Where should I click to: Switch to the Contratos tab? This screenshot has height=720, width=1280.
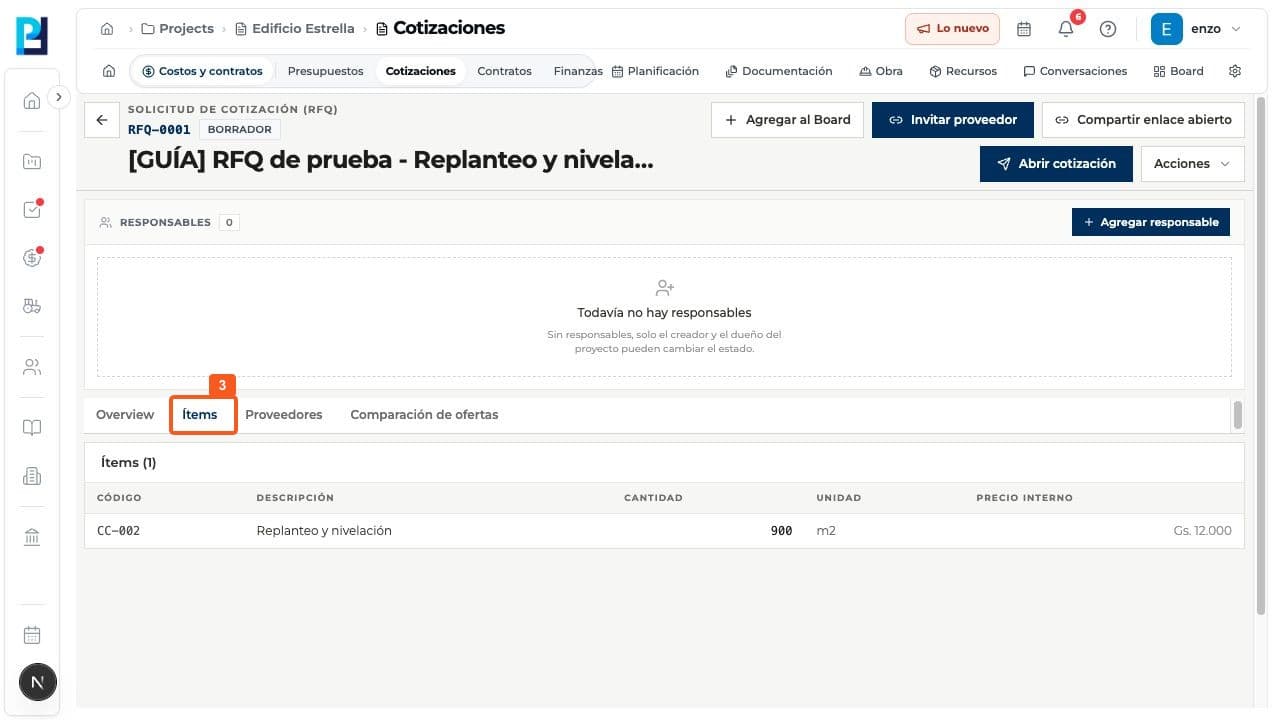[x=505, y=71]
